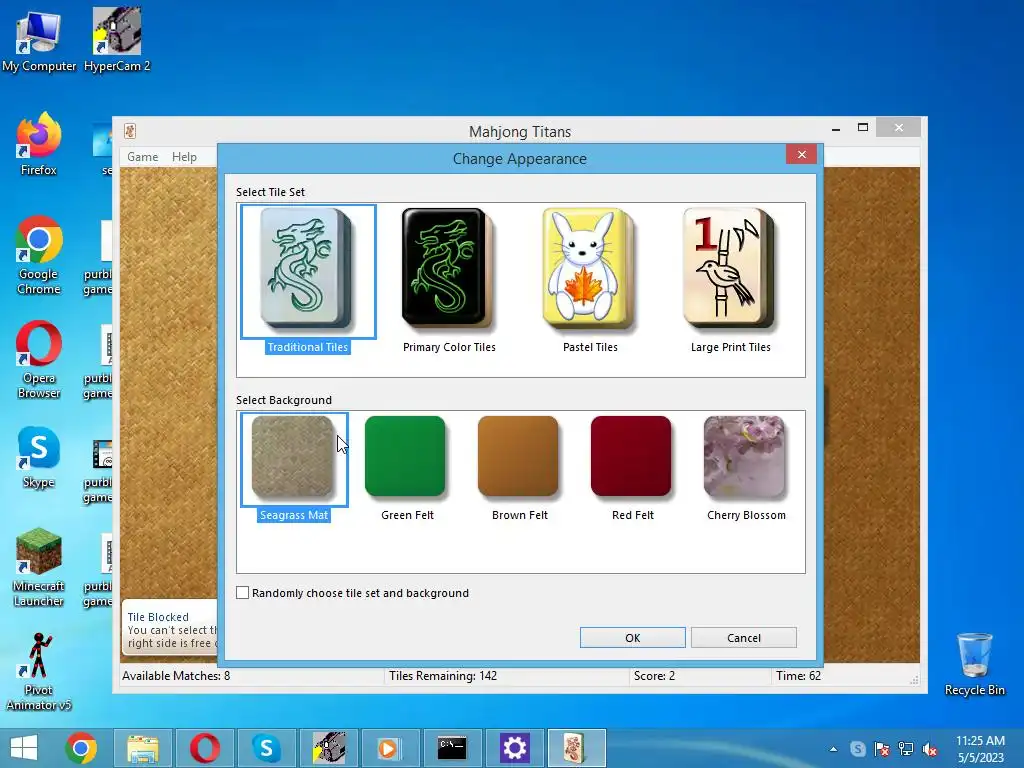Select the Skype desktop shortcut

pyautogui.click(x=39, y=457)
